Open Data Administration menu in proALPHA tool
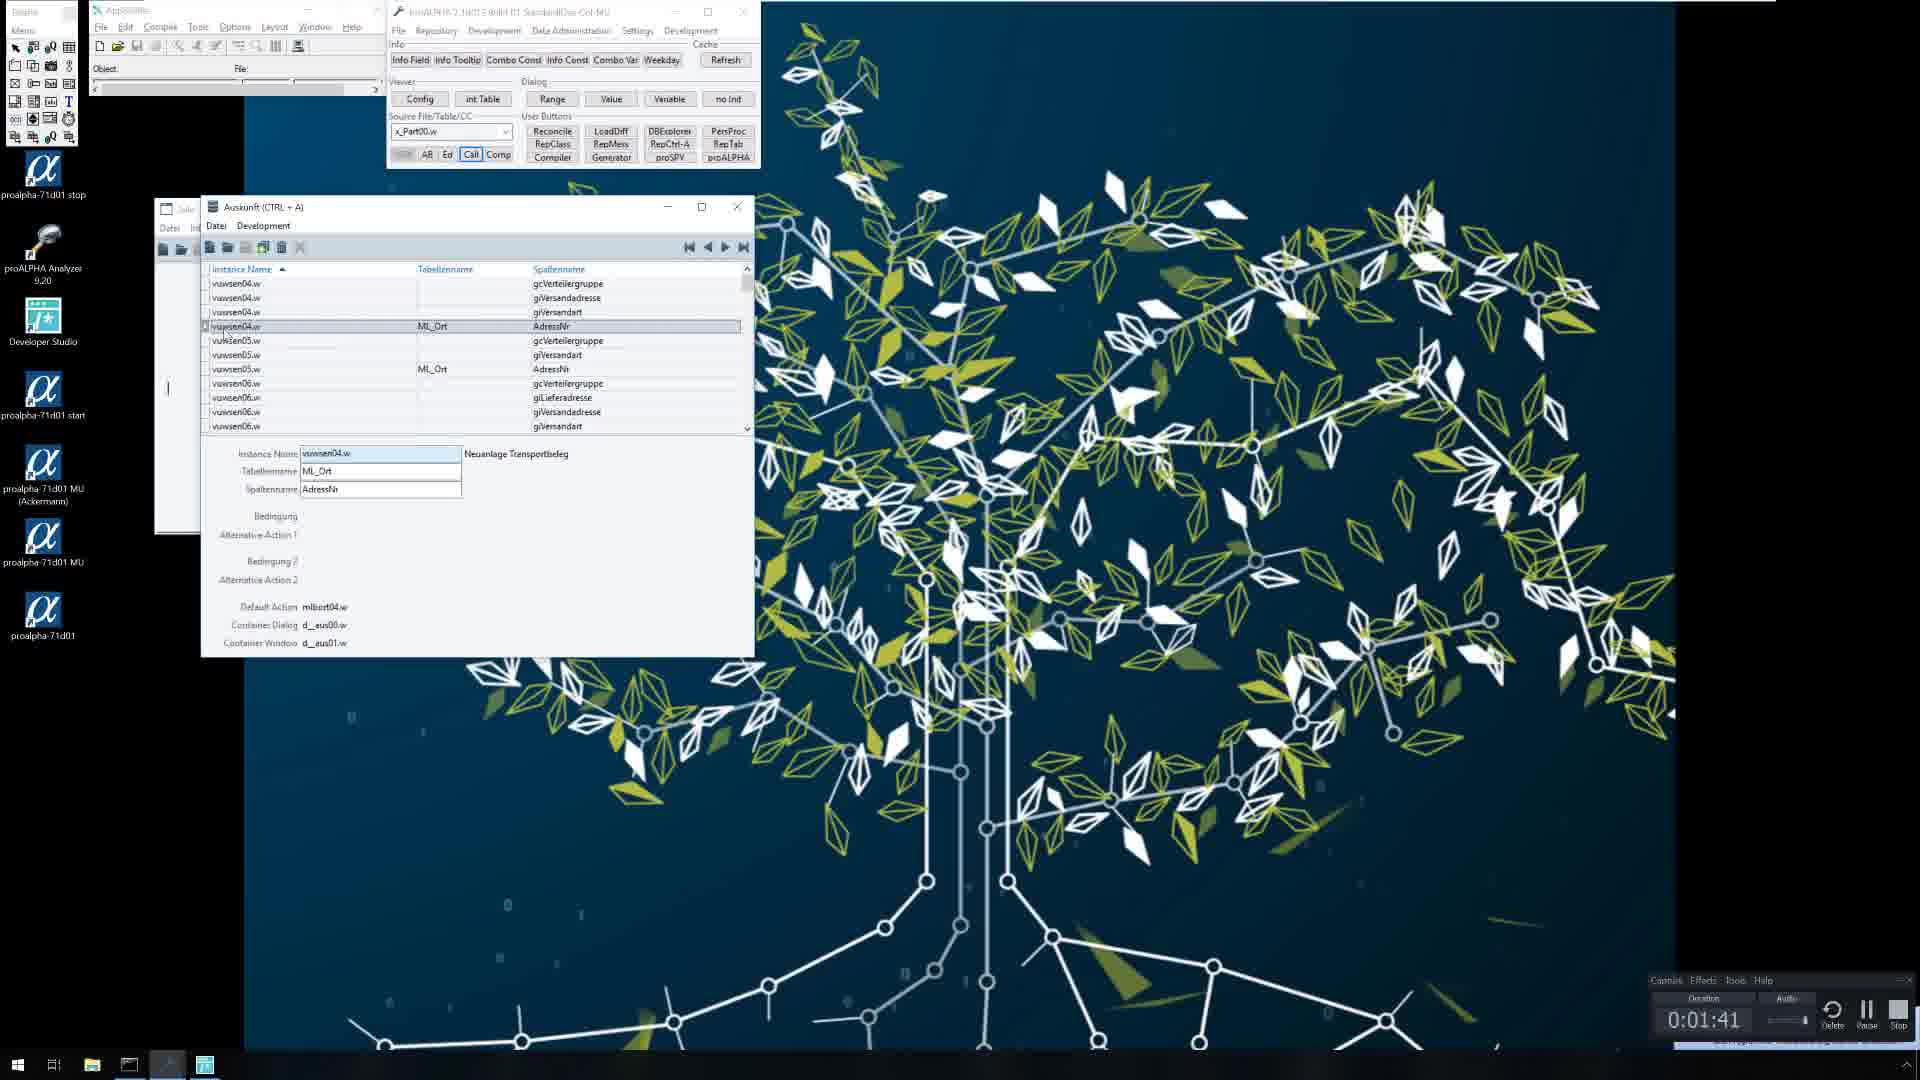The width and height of the screenshot is (1920, 1080). (571, 31)
